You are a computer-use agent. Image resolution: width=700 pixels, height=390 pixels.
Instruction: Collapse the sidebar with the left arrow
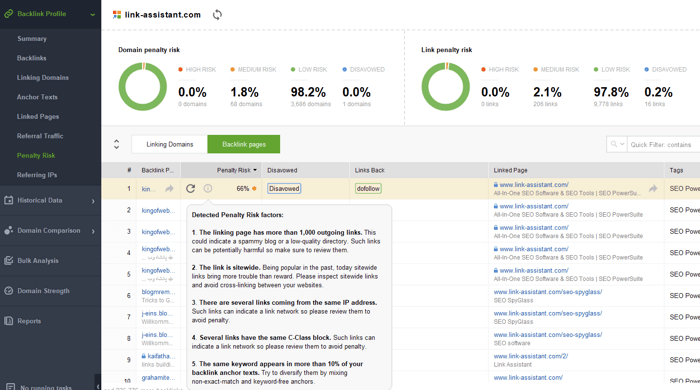[98, 386]
